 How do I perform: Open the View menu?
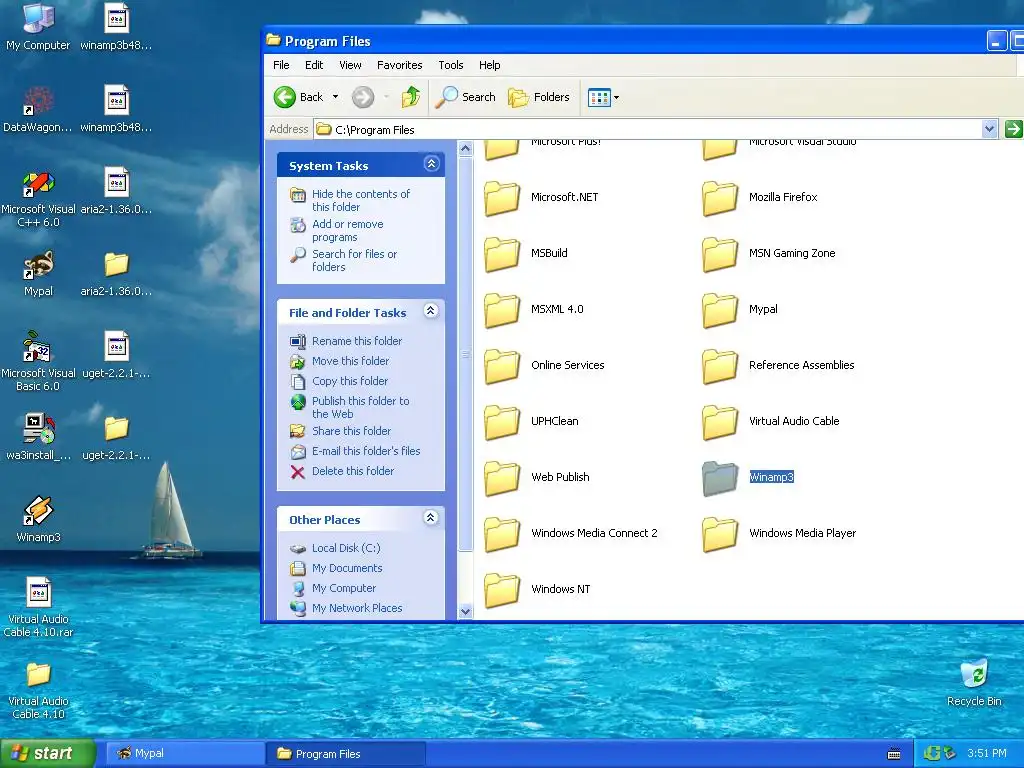(x=350, y=65)
